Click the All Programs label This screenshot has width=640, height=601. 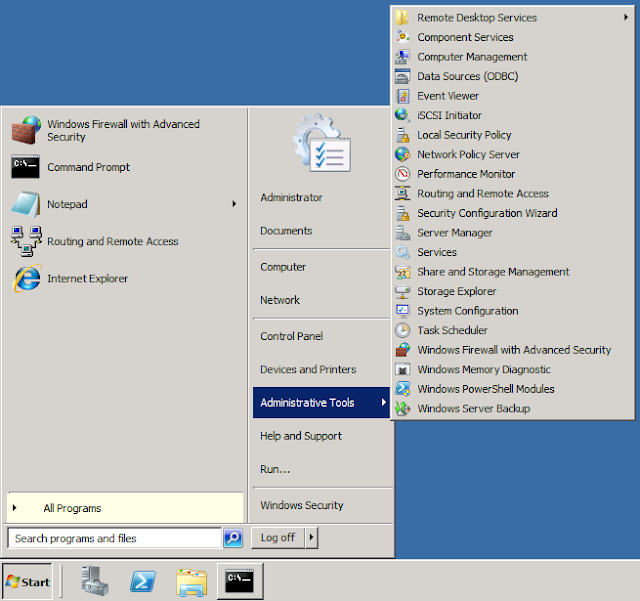click(72, 508)
